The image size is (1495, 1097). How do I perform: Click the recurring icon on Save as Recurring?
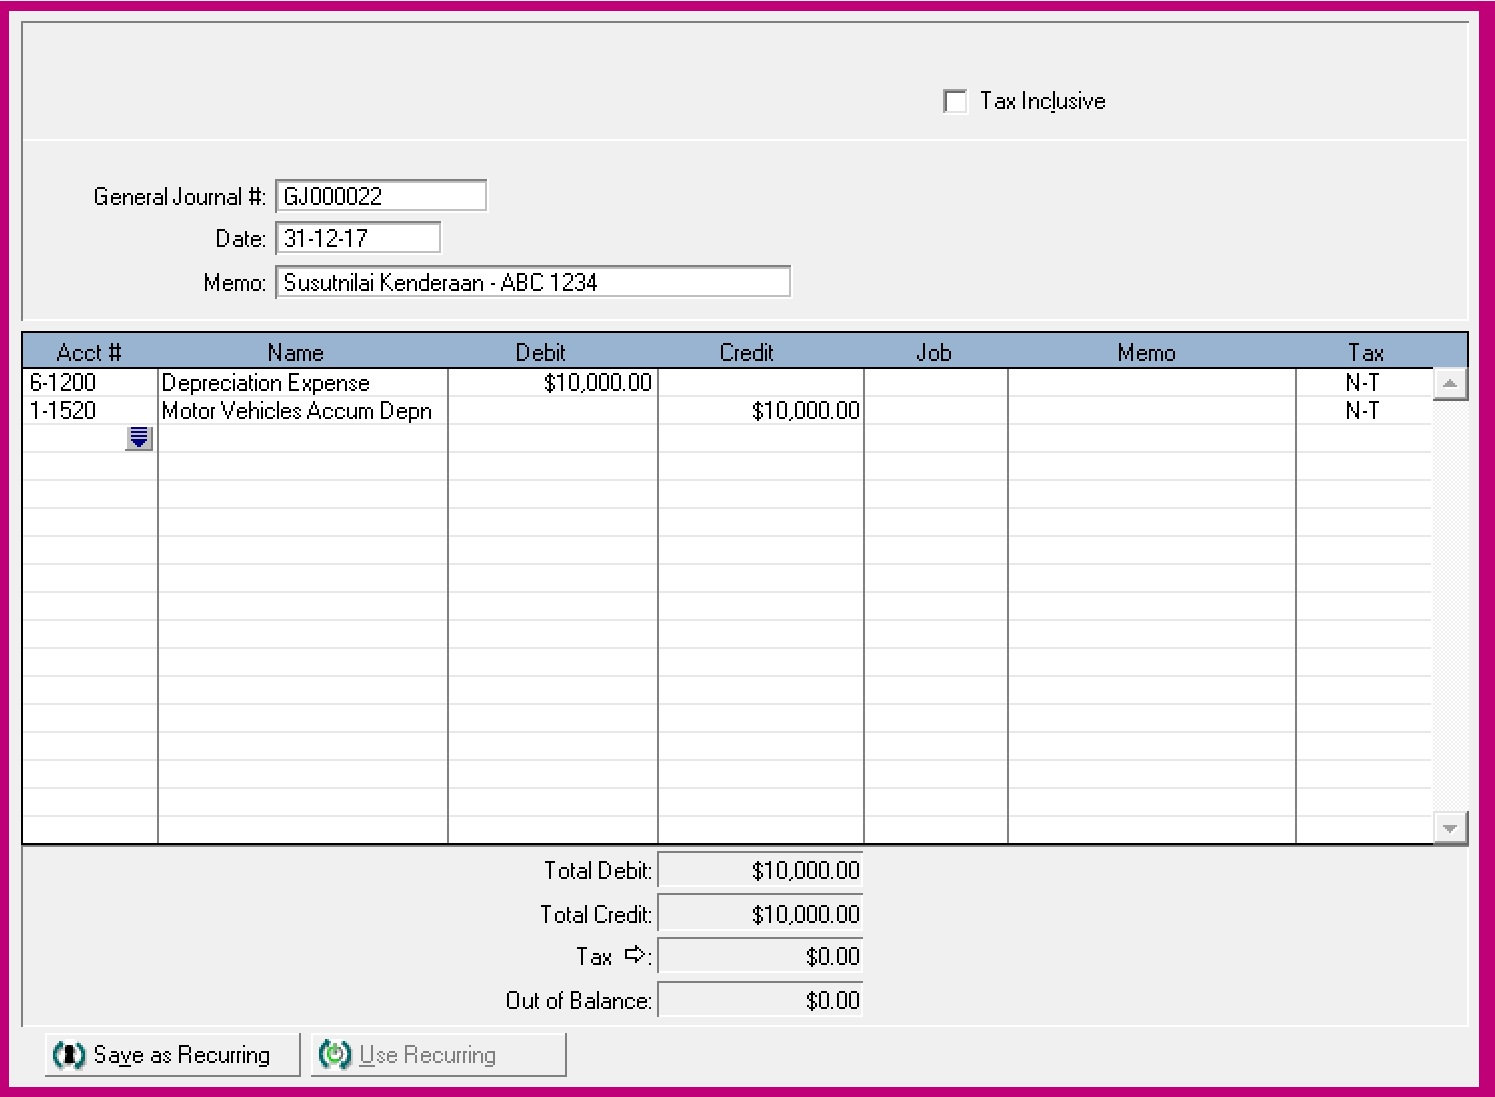tap(69, 1055)
